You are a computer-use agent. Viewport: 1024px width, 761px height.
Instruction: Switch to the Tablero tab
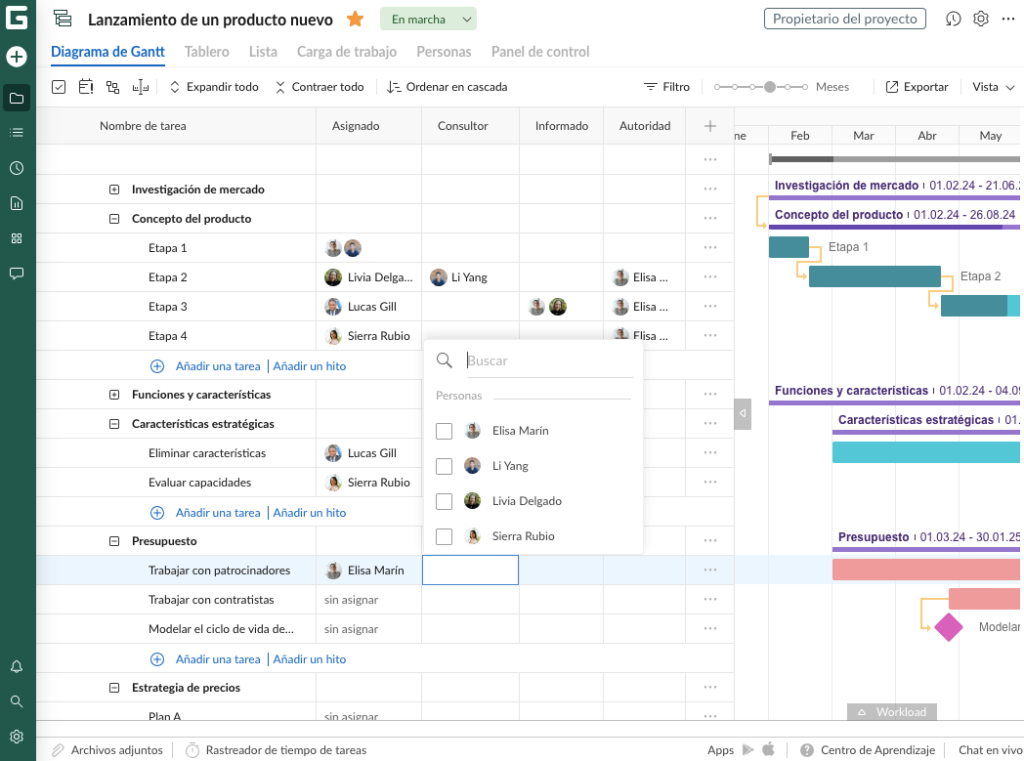tap(207, 52)
